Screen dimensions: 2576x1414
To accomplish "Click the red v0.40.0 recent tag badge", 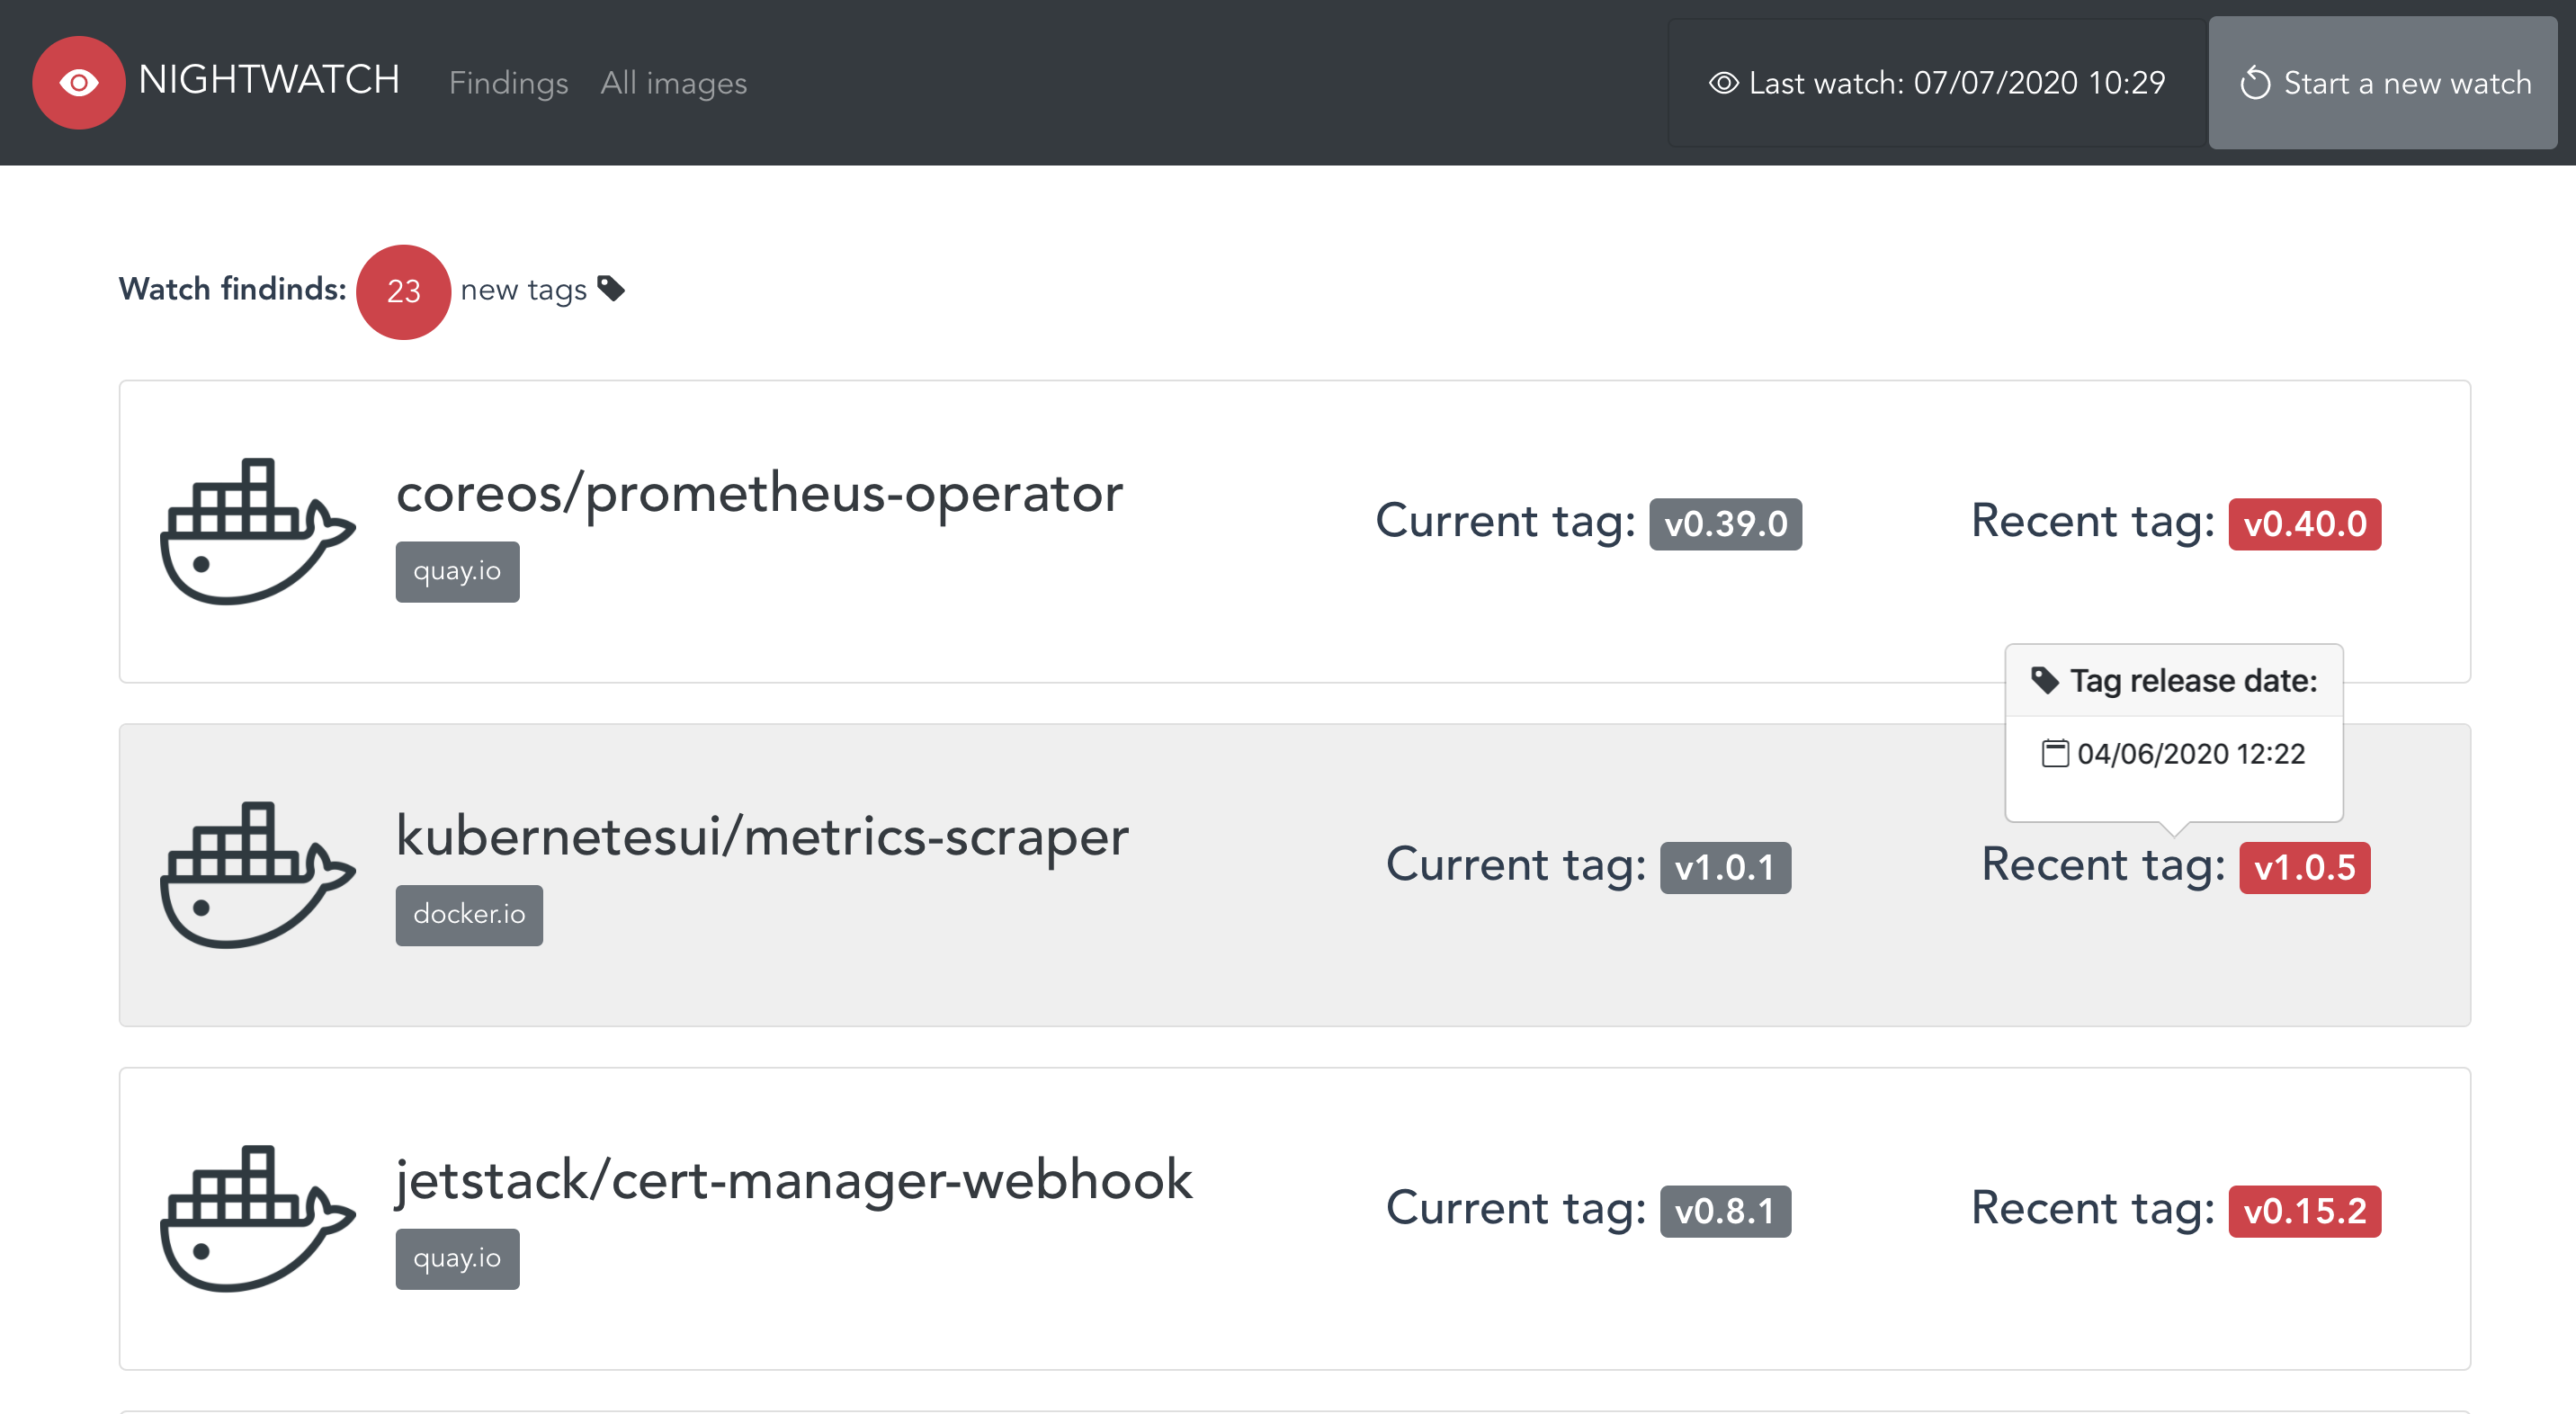I will tap(2304, 524).
